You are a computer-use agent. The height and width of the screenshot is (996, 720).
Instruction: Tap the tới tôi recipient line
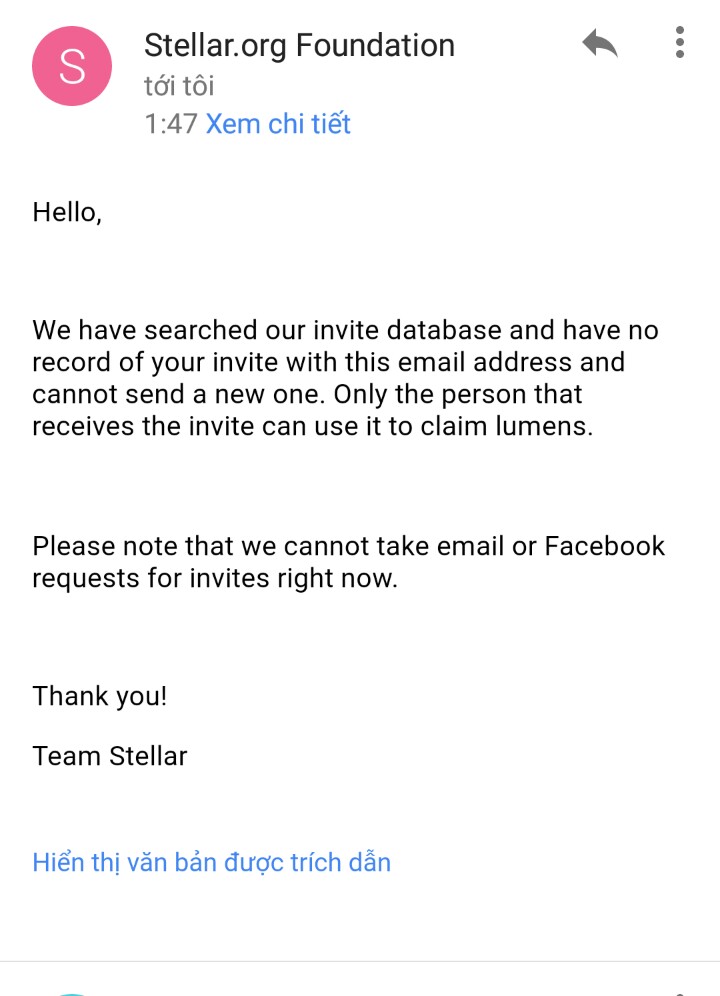[179, 86]
